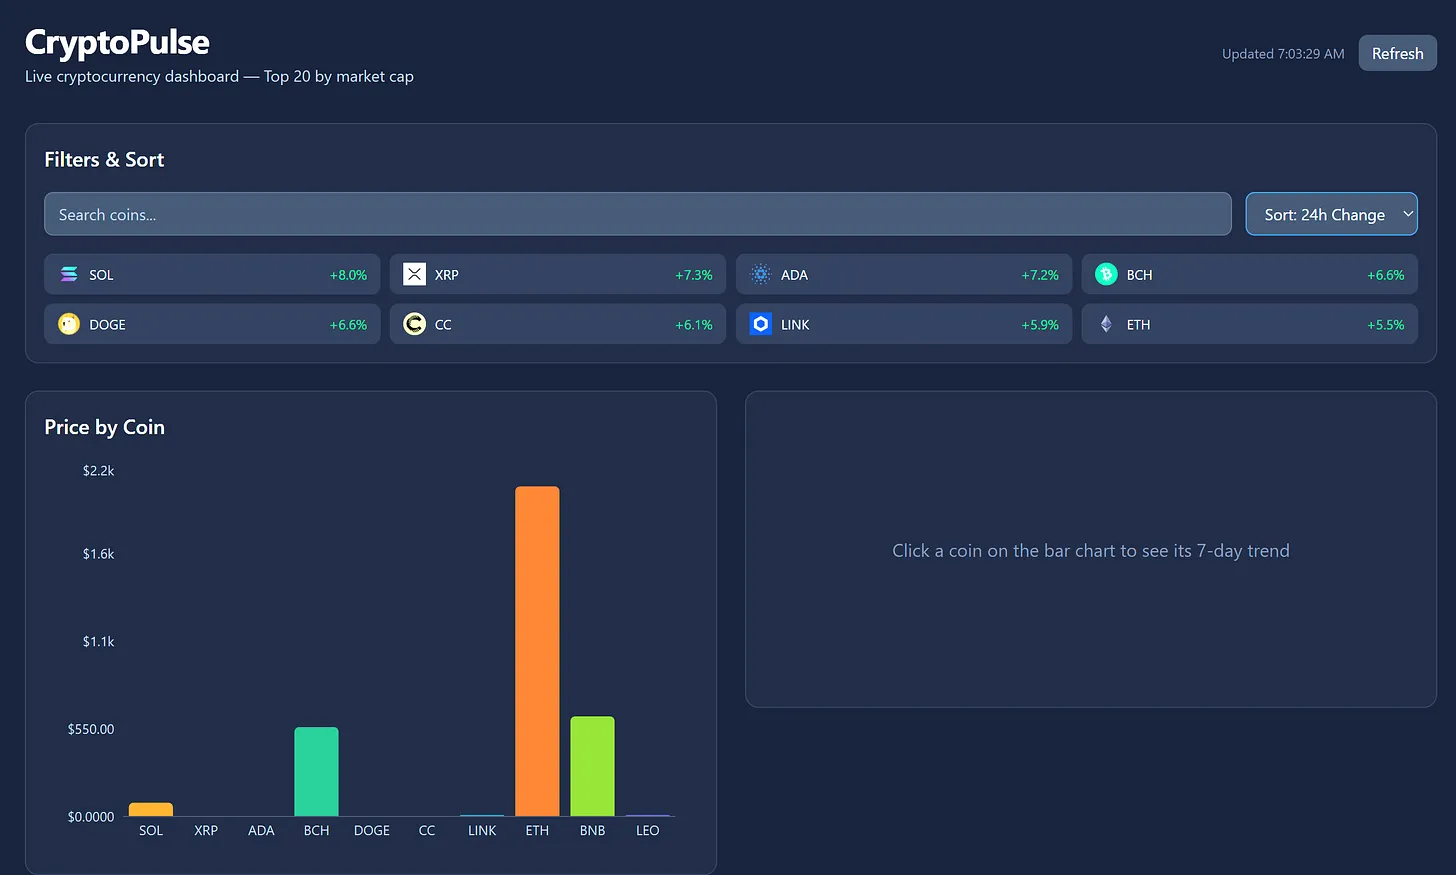
Task: Click the CC coin logo icon
Action: [413, 324]
